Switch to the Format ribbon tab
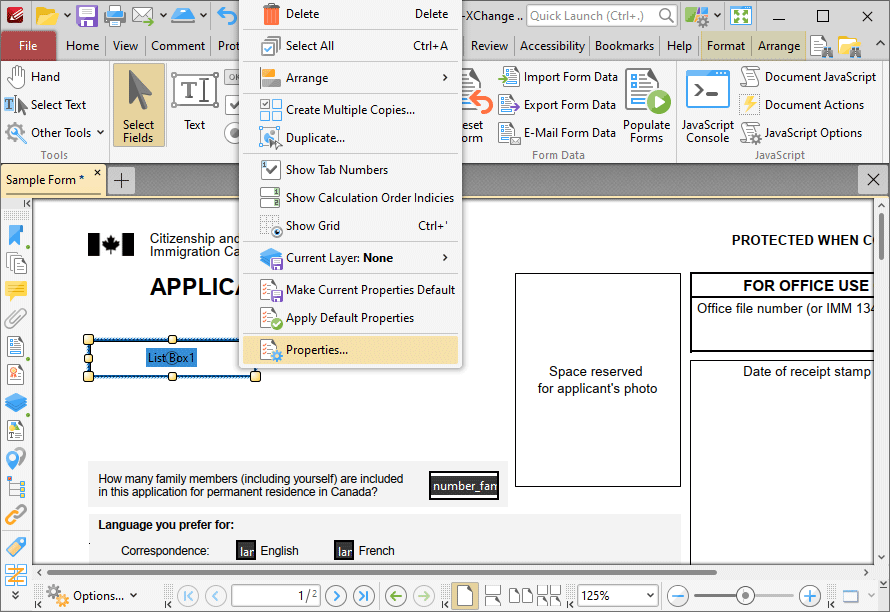The height and width of the screenshot is (612, 890). tap(725, 46)
